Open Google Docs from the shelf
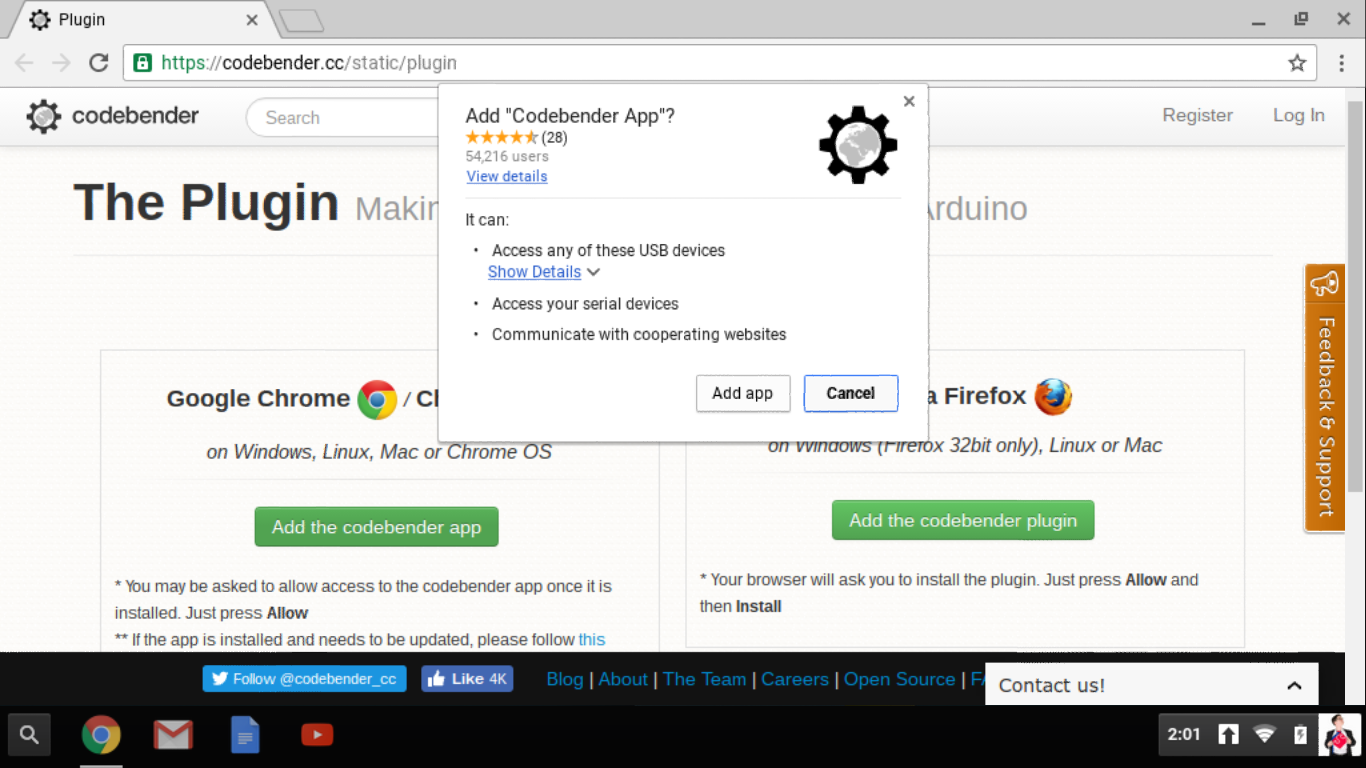 (245, 735)
